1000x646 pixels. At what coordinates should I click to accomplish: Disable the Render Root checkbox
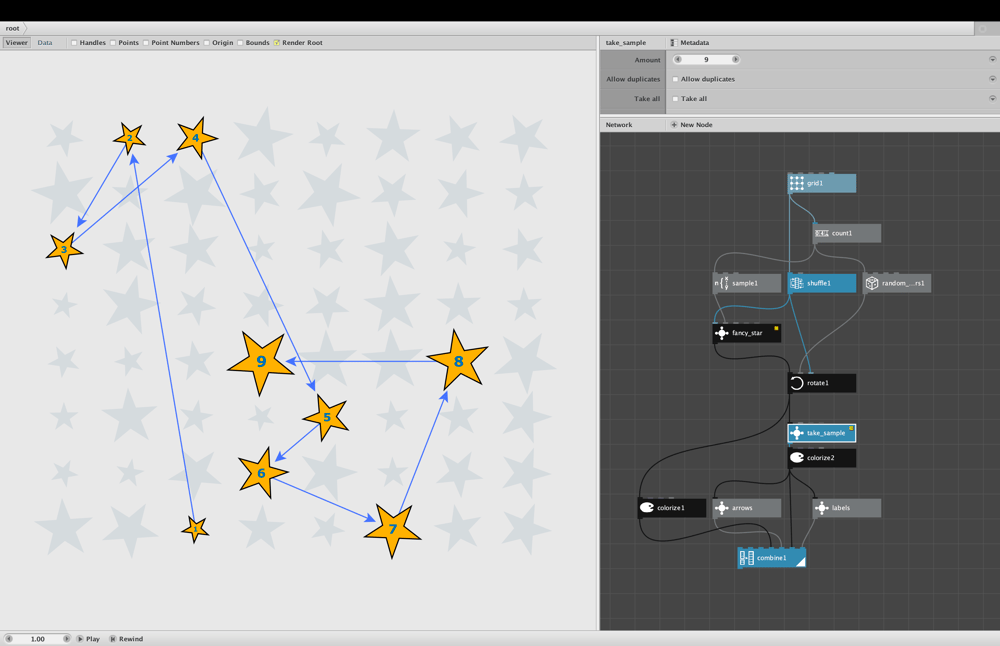(x=276, y=43)
